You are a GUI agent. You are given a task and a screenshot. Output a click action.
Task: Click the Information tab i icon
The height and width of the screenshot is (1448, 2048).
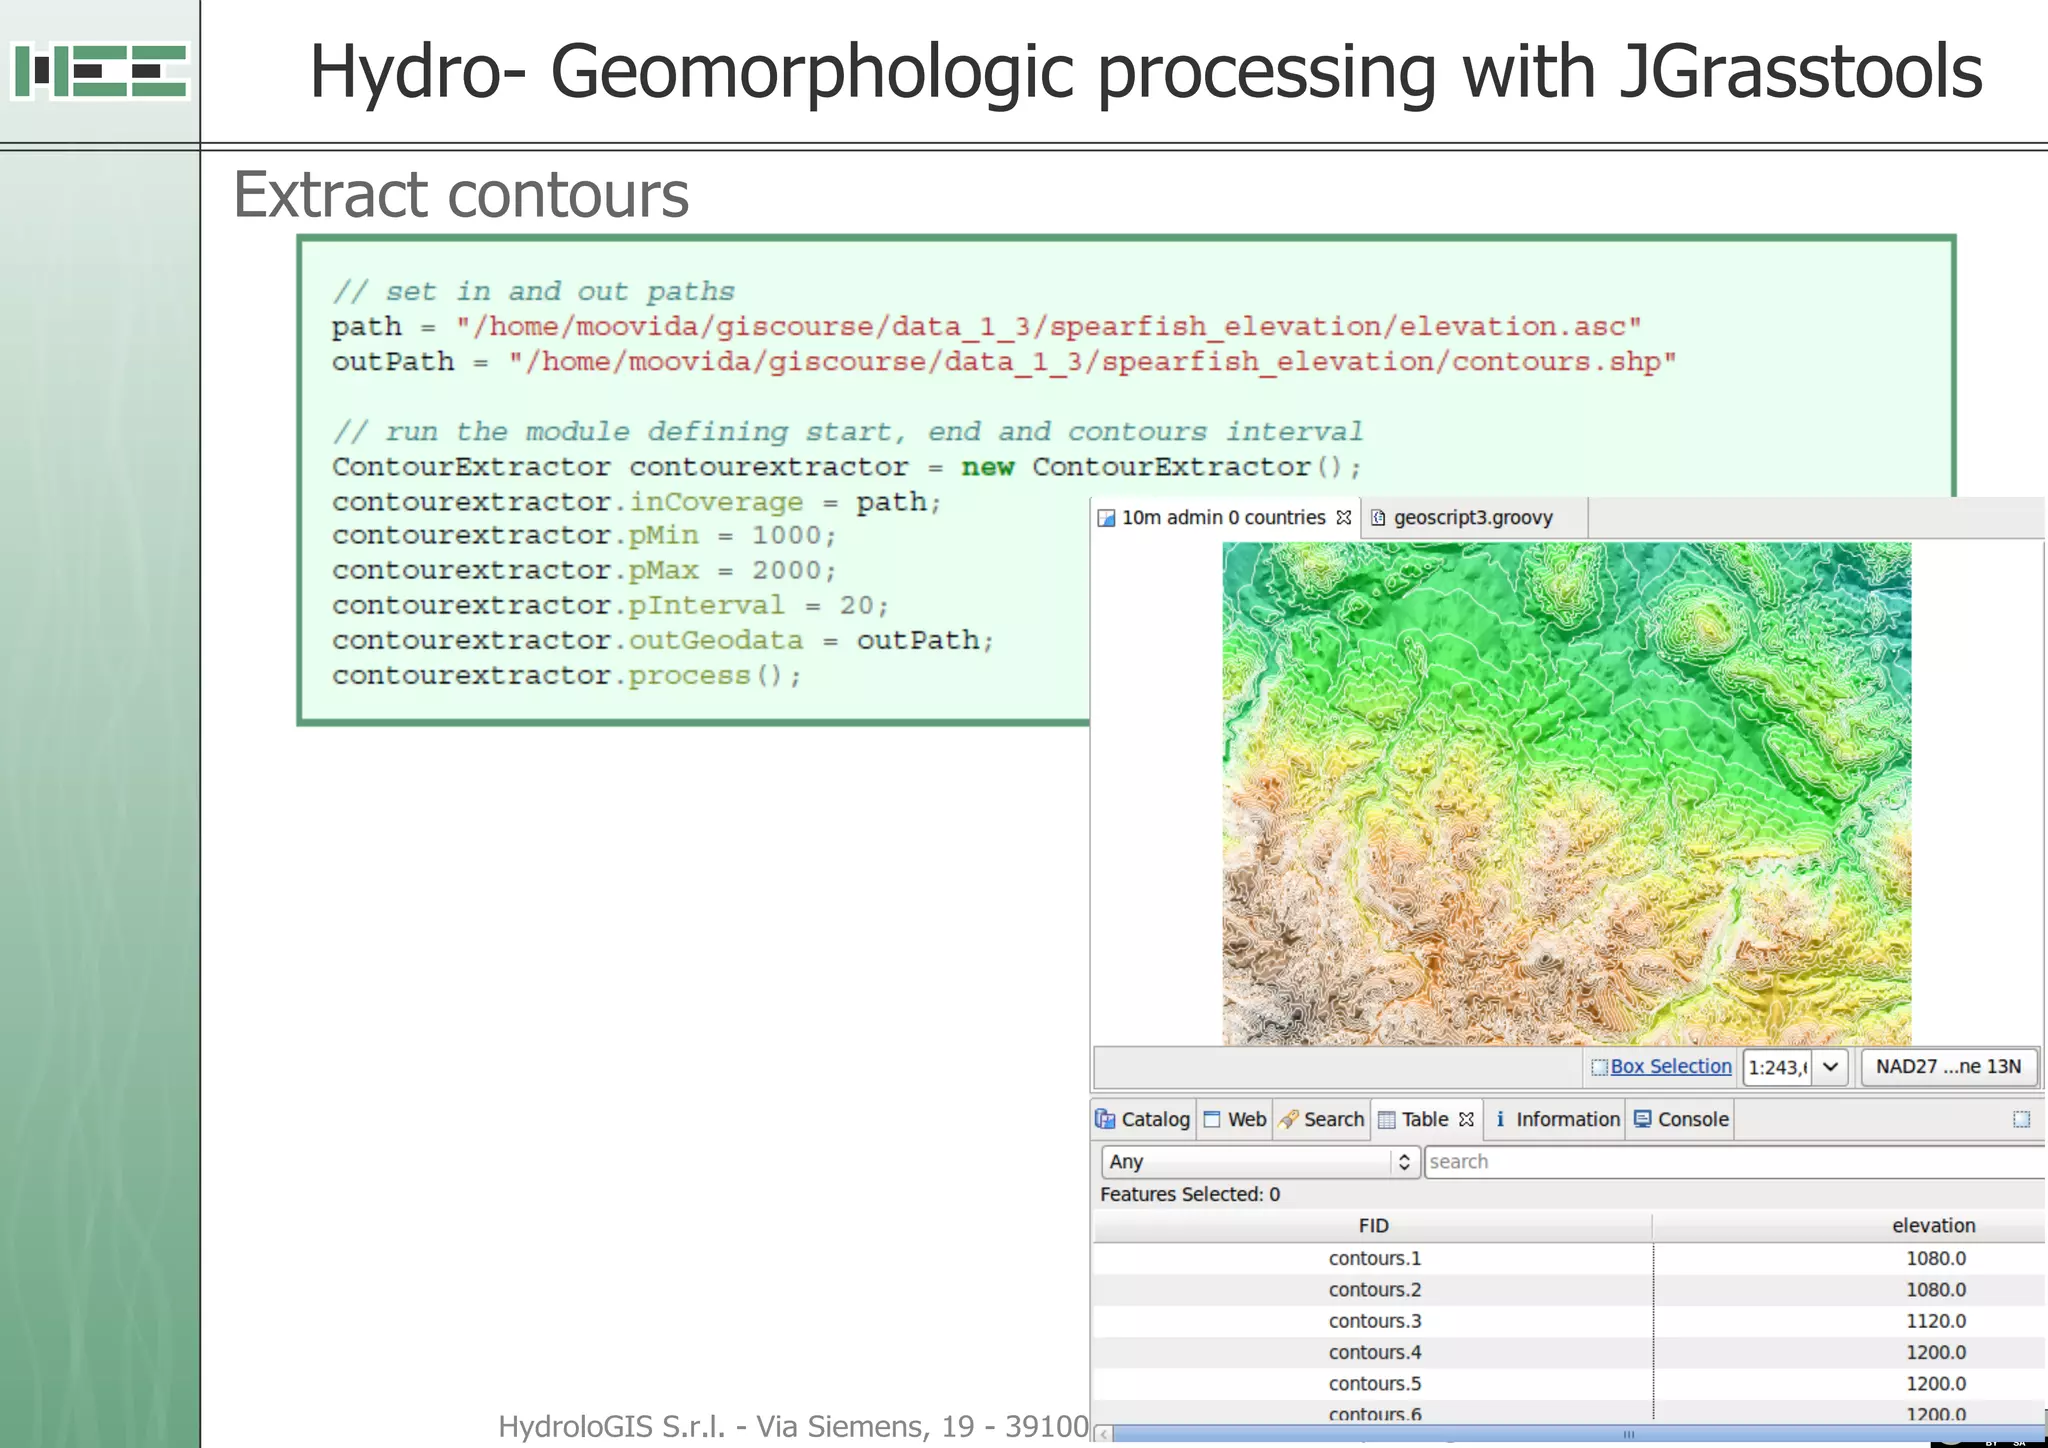click(x=1500, y=1119)
